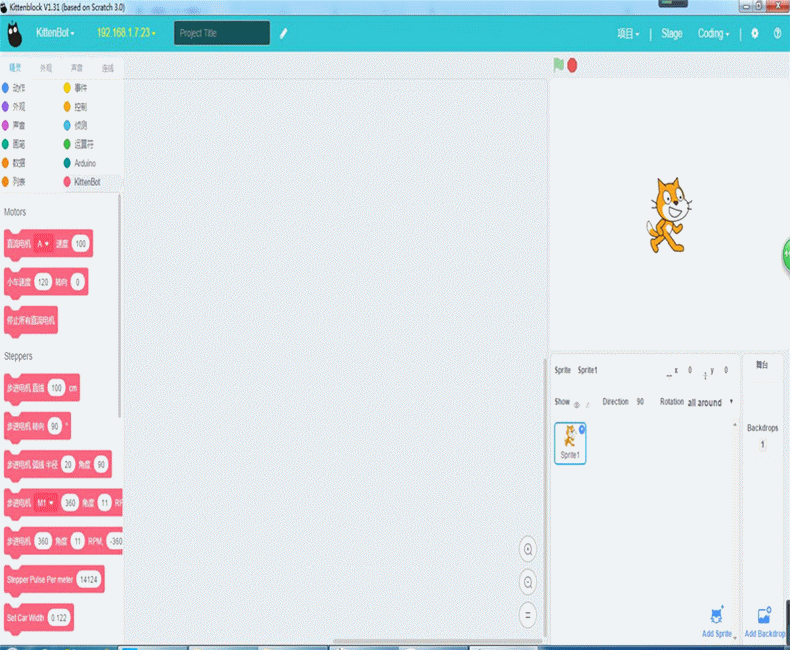Select the orange 数据 data category
790x650 pixels.
[x=14, y=163]
